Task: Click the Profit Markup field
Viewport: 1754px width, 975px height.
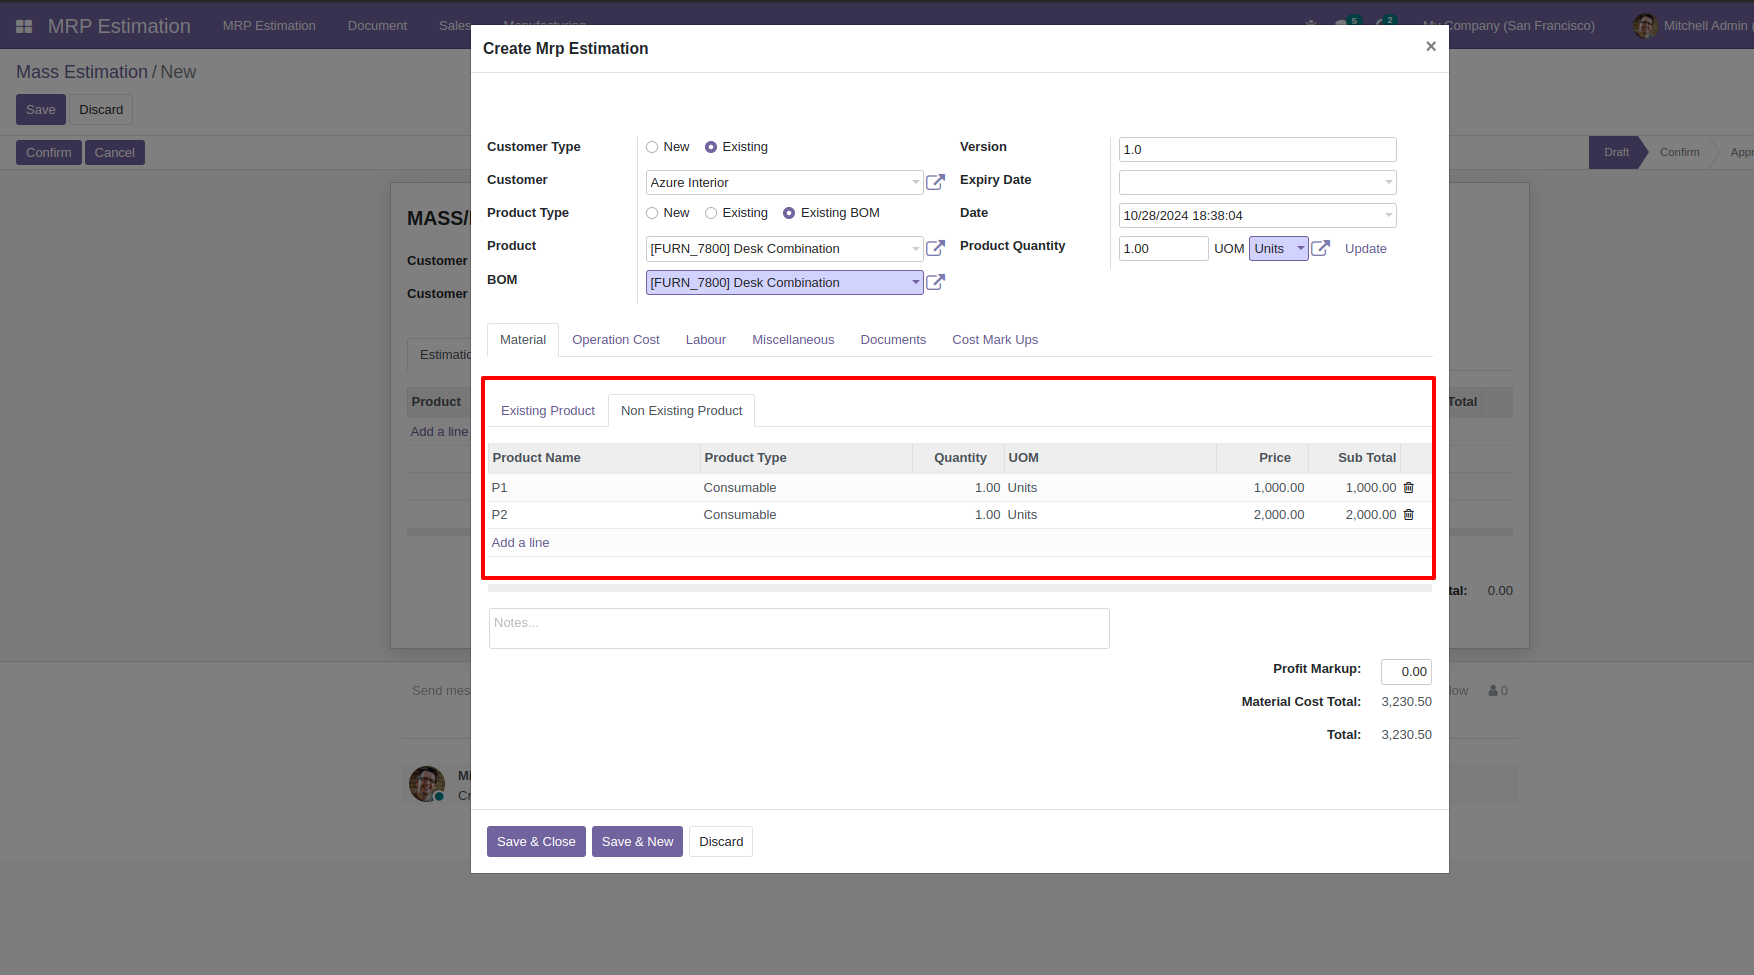Action: pos(1406,672)
